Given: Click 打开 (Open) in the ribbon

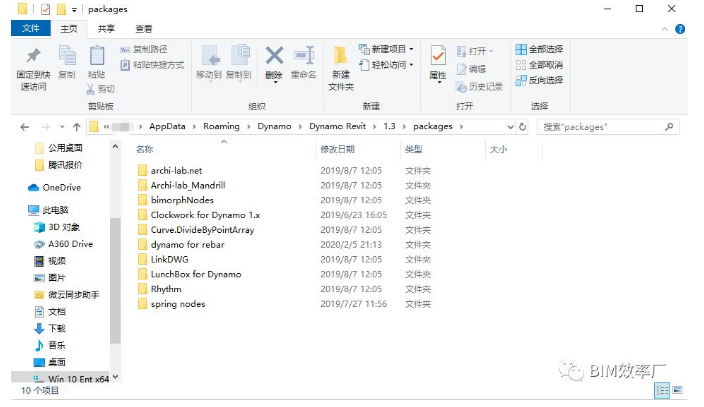Looking at the screenshot, I should (475, 51).
